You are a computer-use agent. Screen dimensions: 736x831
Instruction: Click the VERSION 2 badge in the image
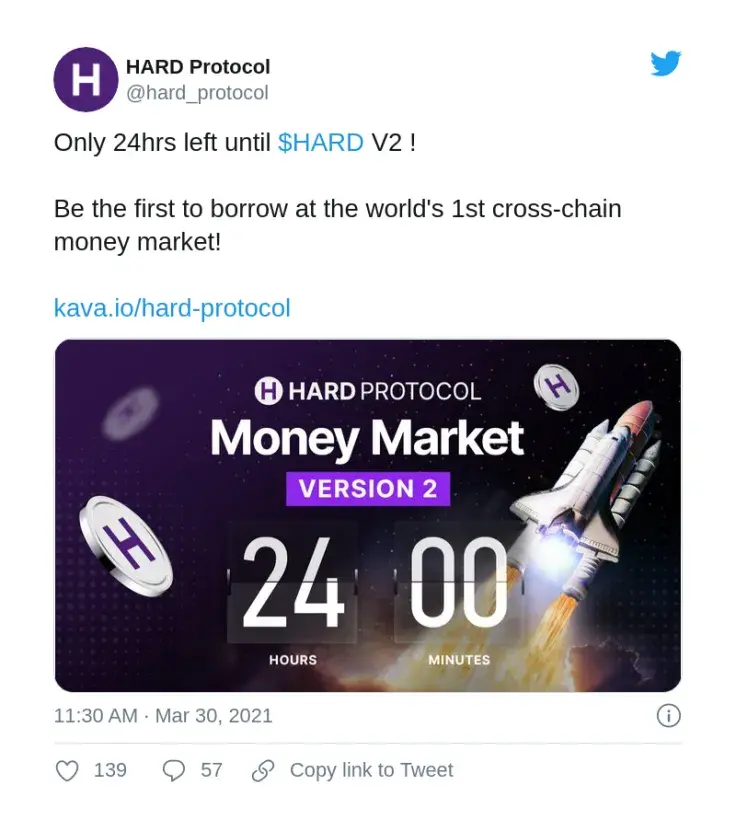[x=368, y=490]
